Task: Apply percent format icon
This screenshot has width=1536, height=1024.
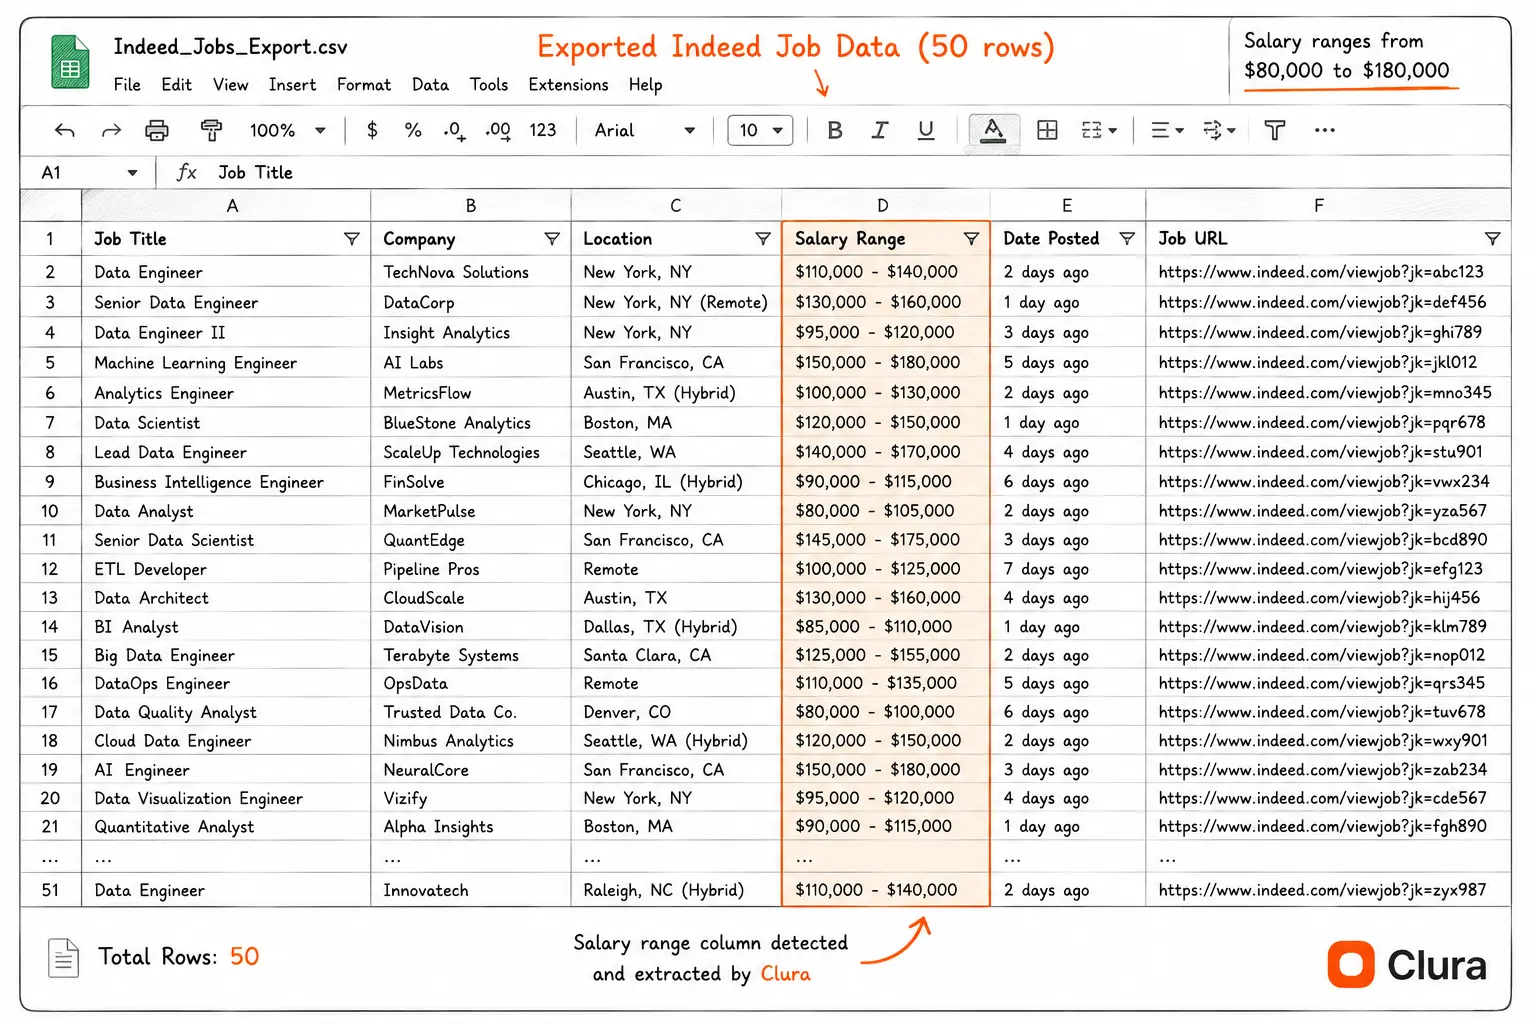Action: point(413,130)
